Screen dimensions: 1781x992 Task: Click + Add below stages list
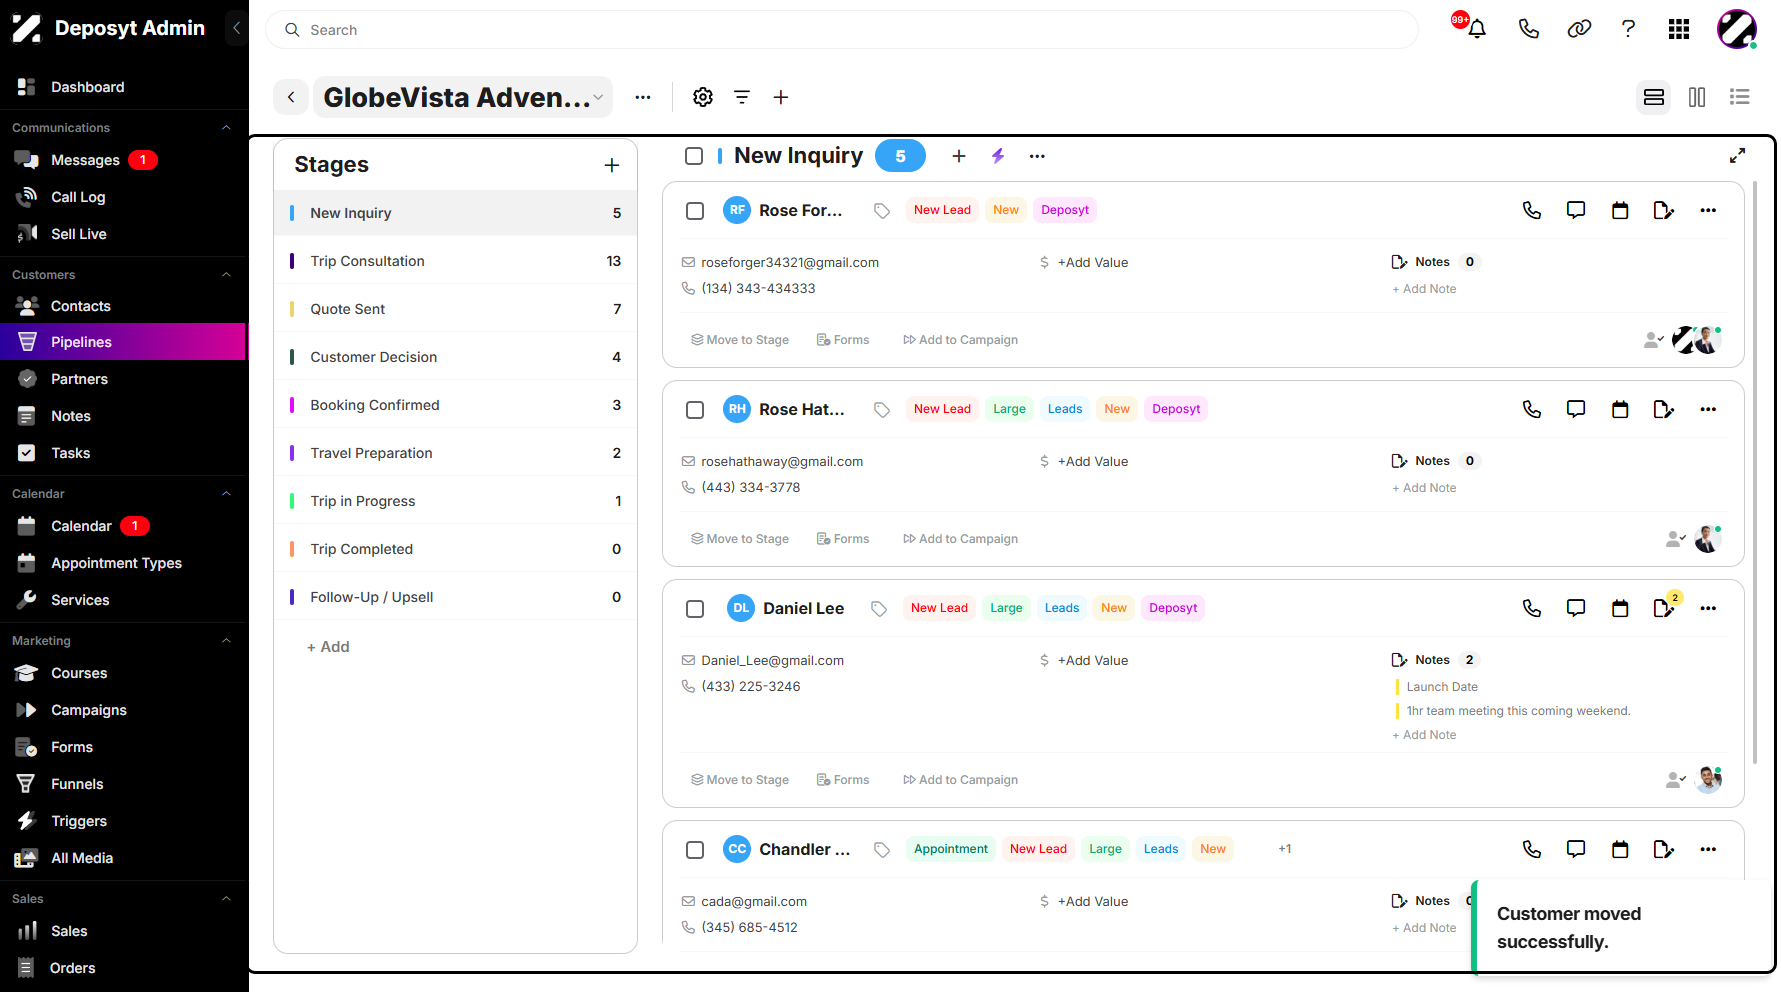tap(328, 647)
